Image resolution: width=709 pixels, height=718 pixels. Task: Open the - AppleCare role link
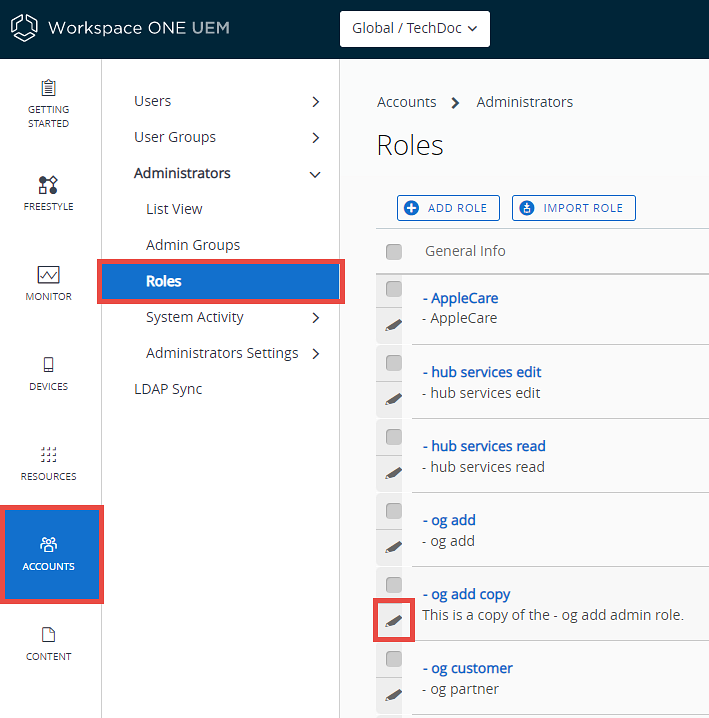pyautogui.click(x=460, y=298)
